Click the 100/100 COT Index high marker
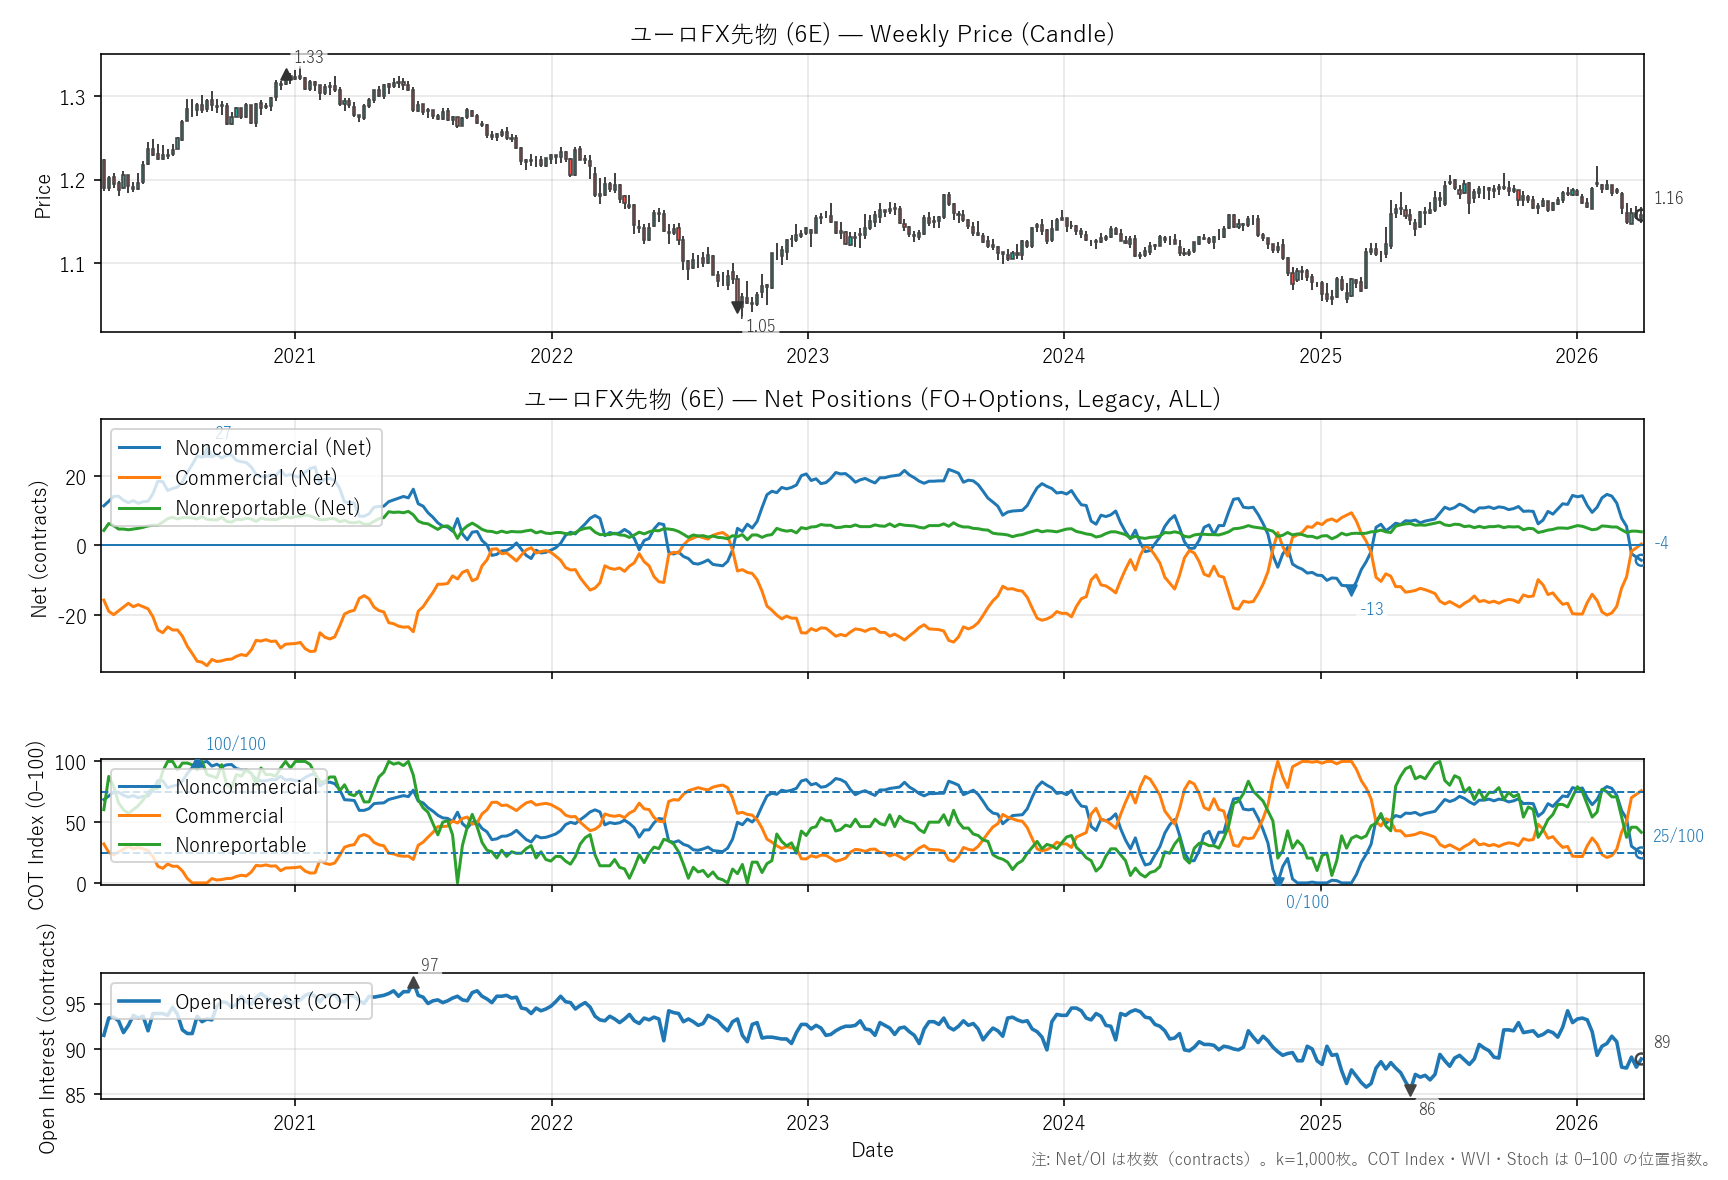Image resolution: width=1728 pixels, height=1180 pixels. [198, 763]
